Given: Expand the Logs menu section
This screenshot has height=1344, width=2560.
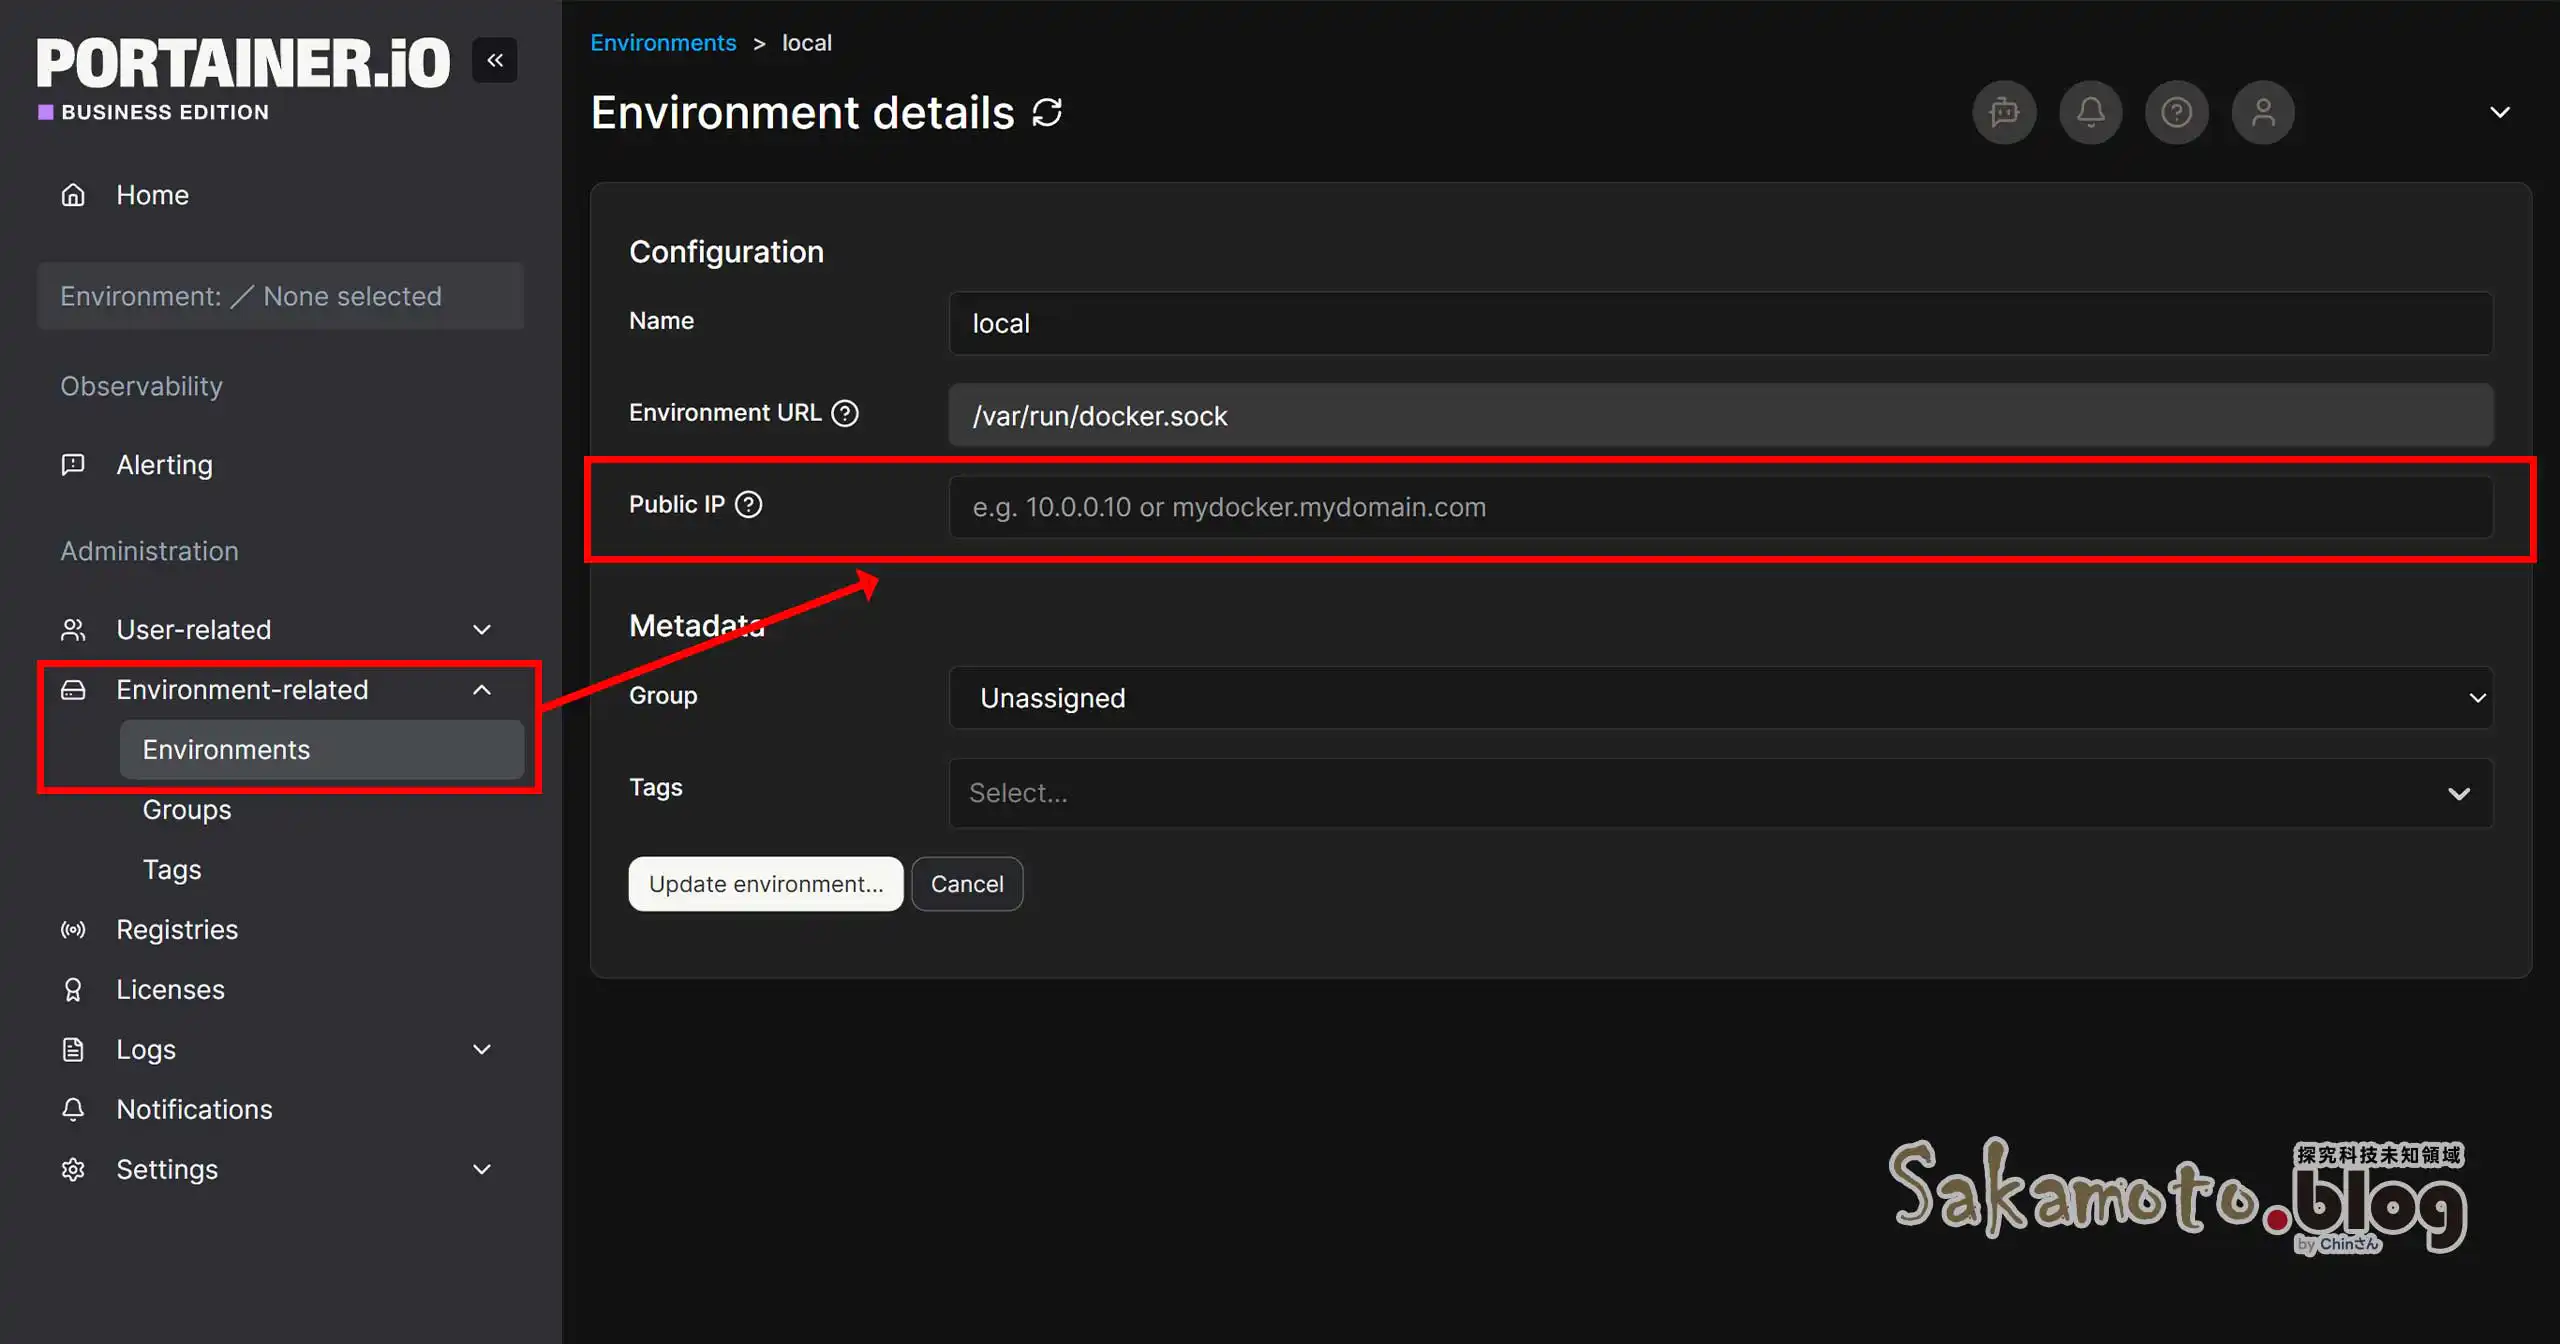Looking at the screenshot, I should click(x=481, y=1050).
